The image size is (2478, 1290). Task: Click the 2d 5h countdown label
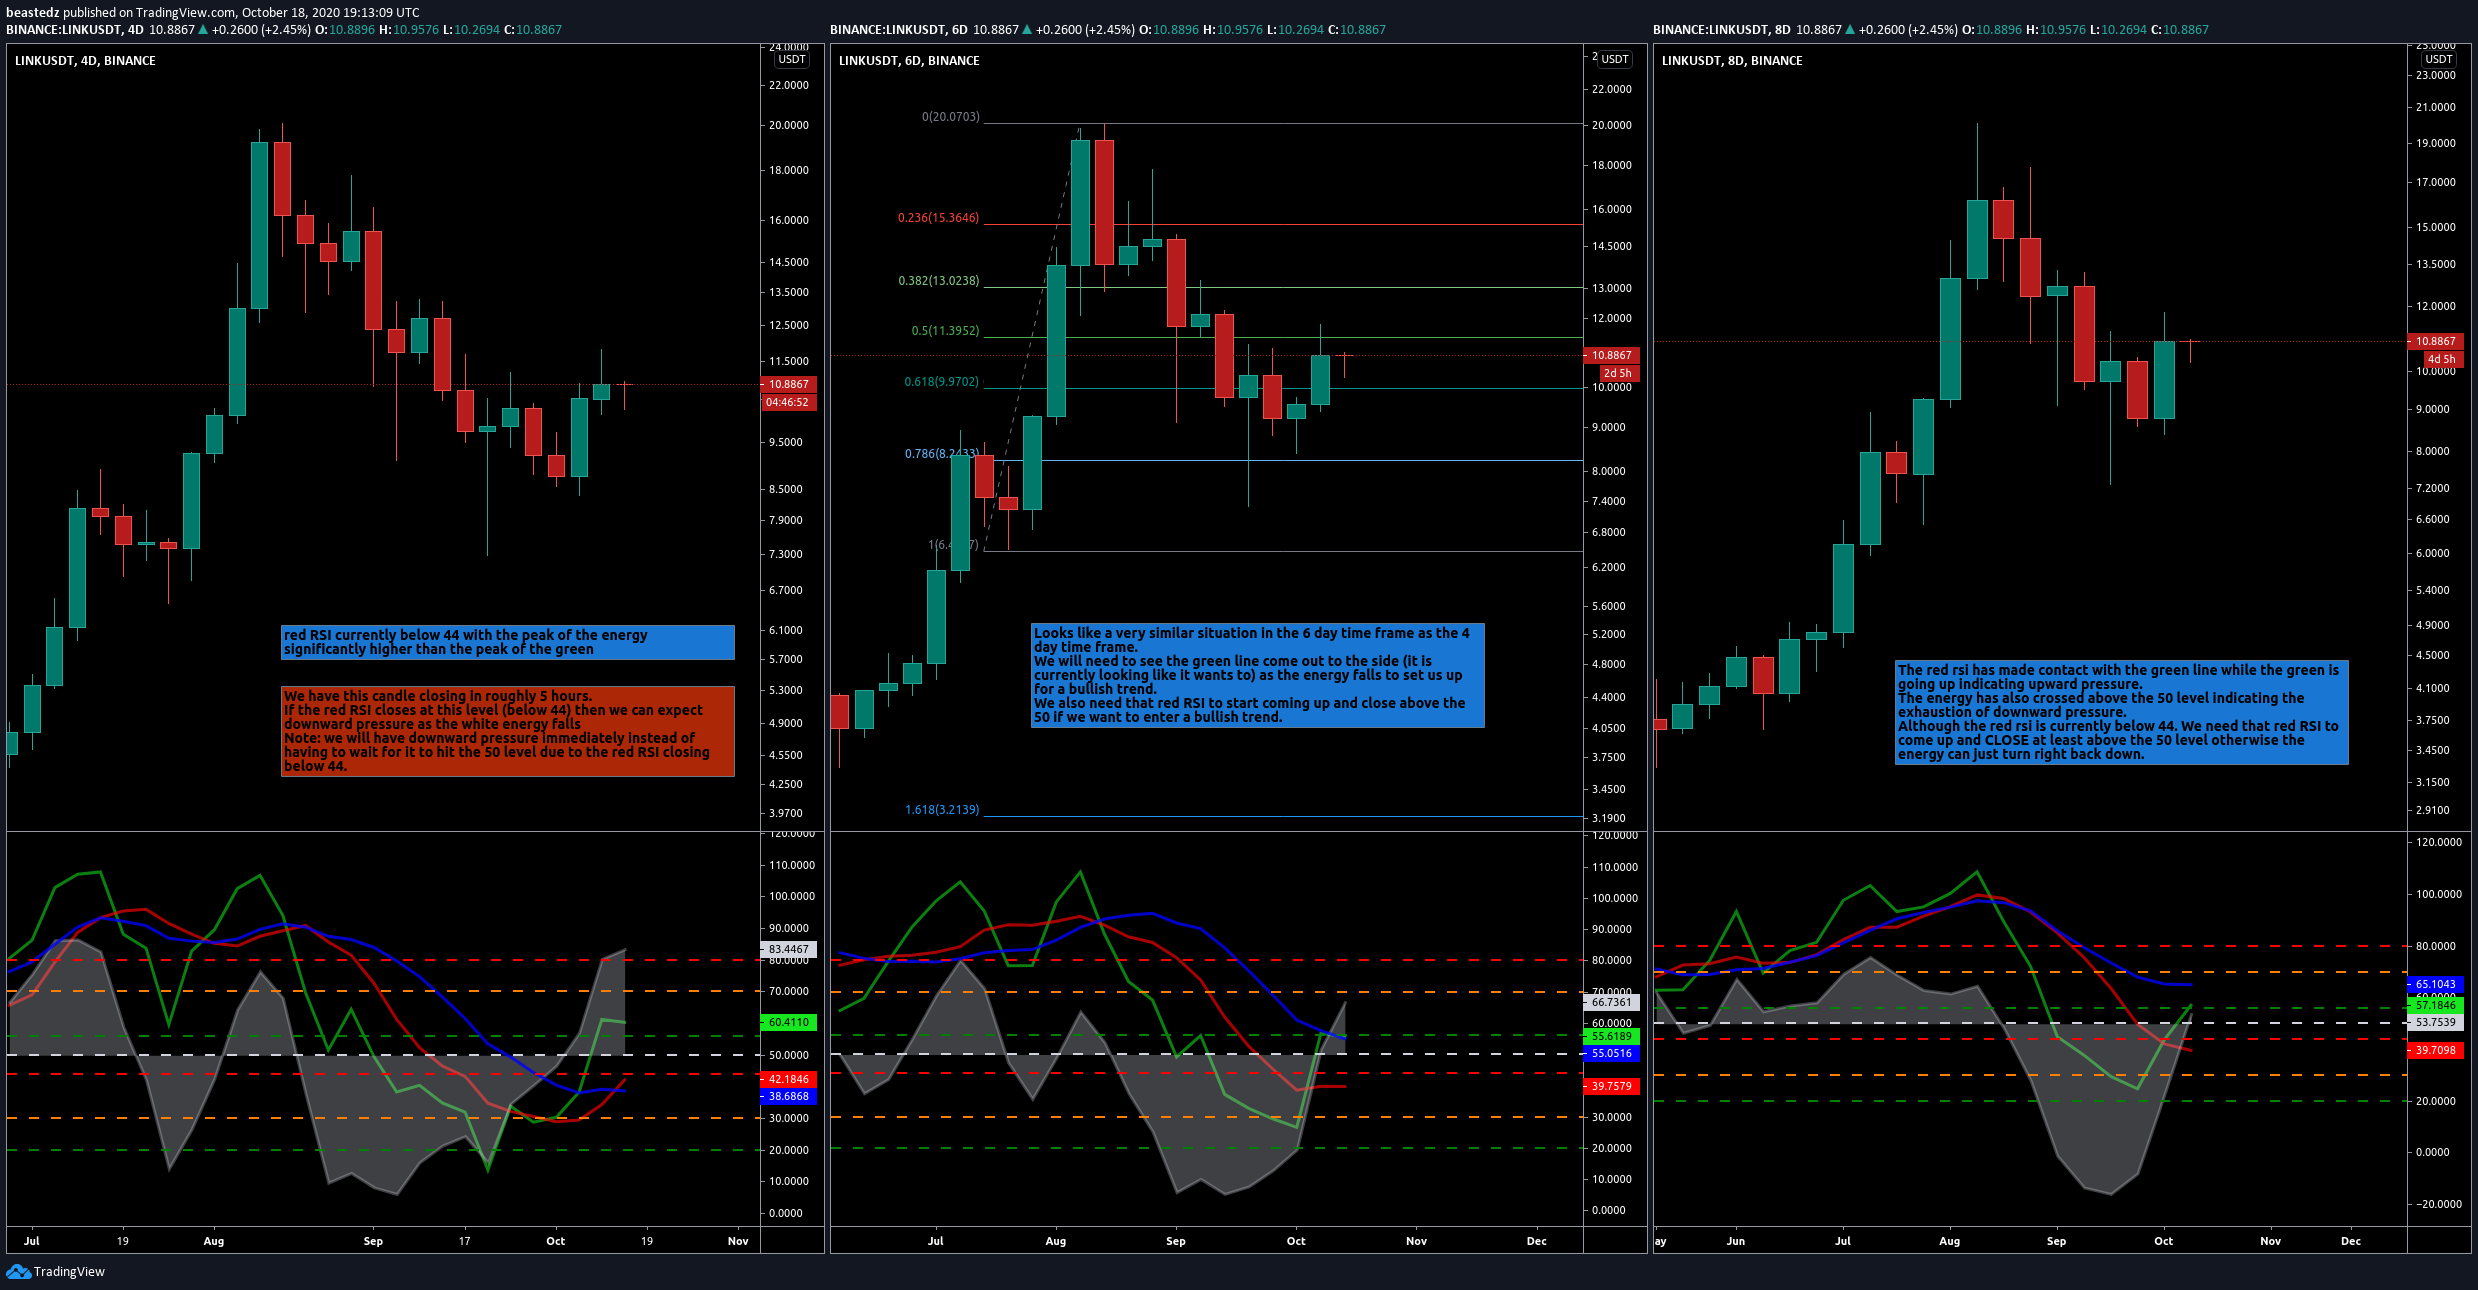pos(1618,373)
